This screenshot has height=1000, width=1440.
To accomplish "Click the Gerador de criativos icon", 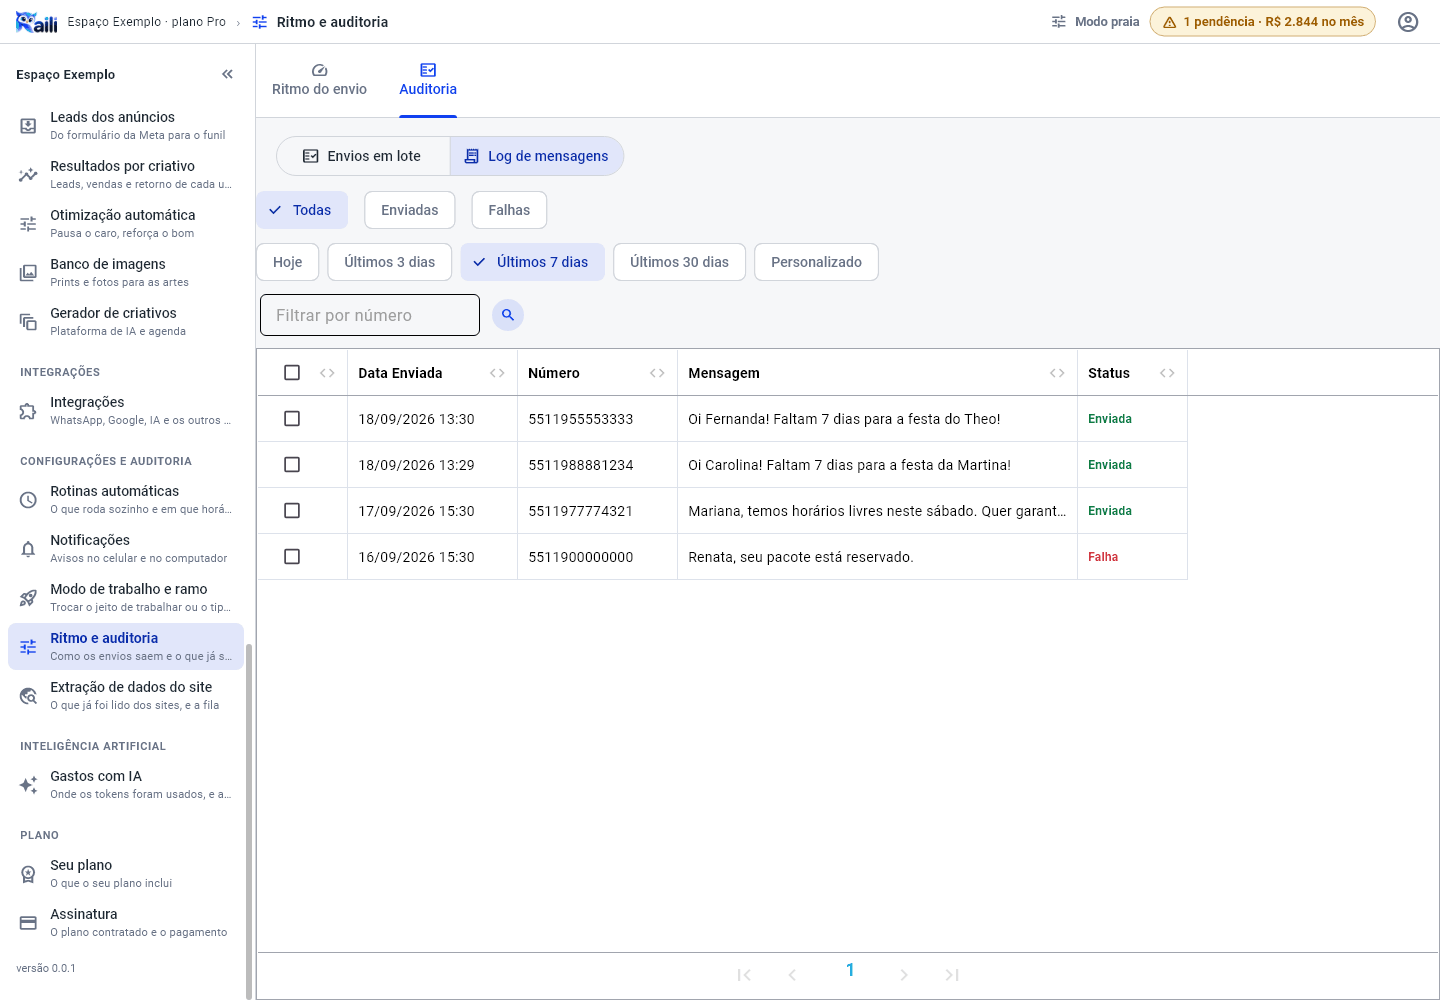I will coord(28,322).
